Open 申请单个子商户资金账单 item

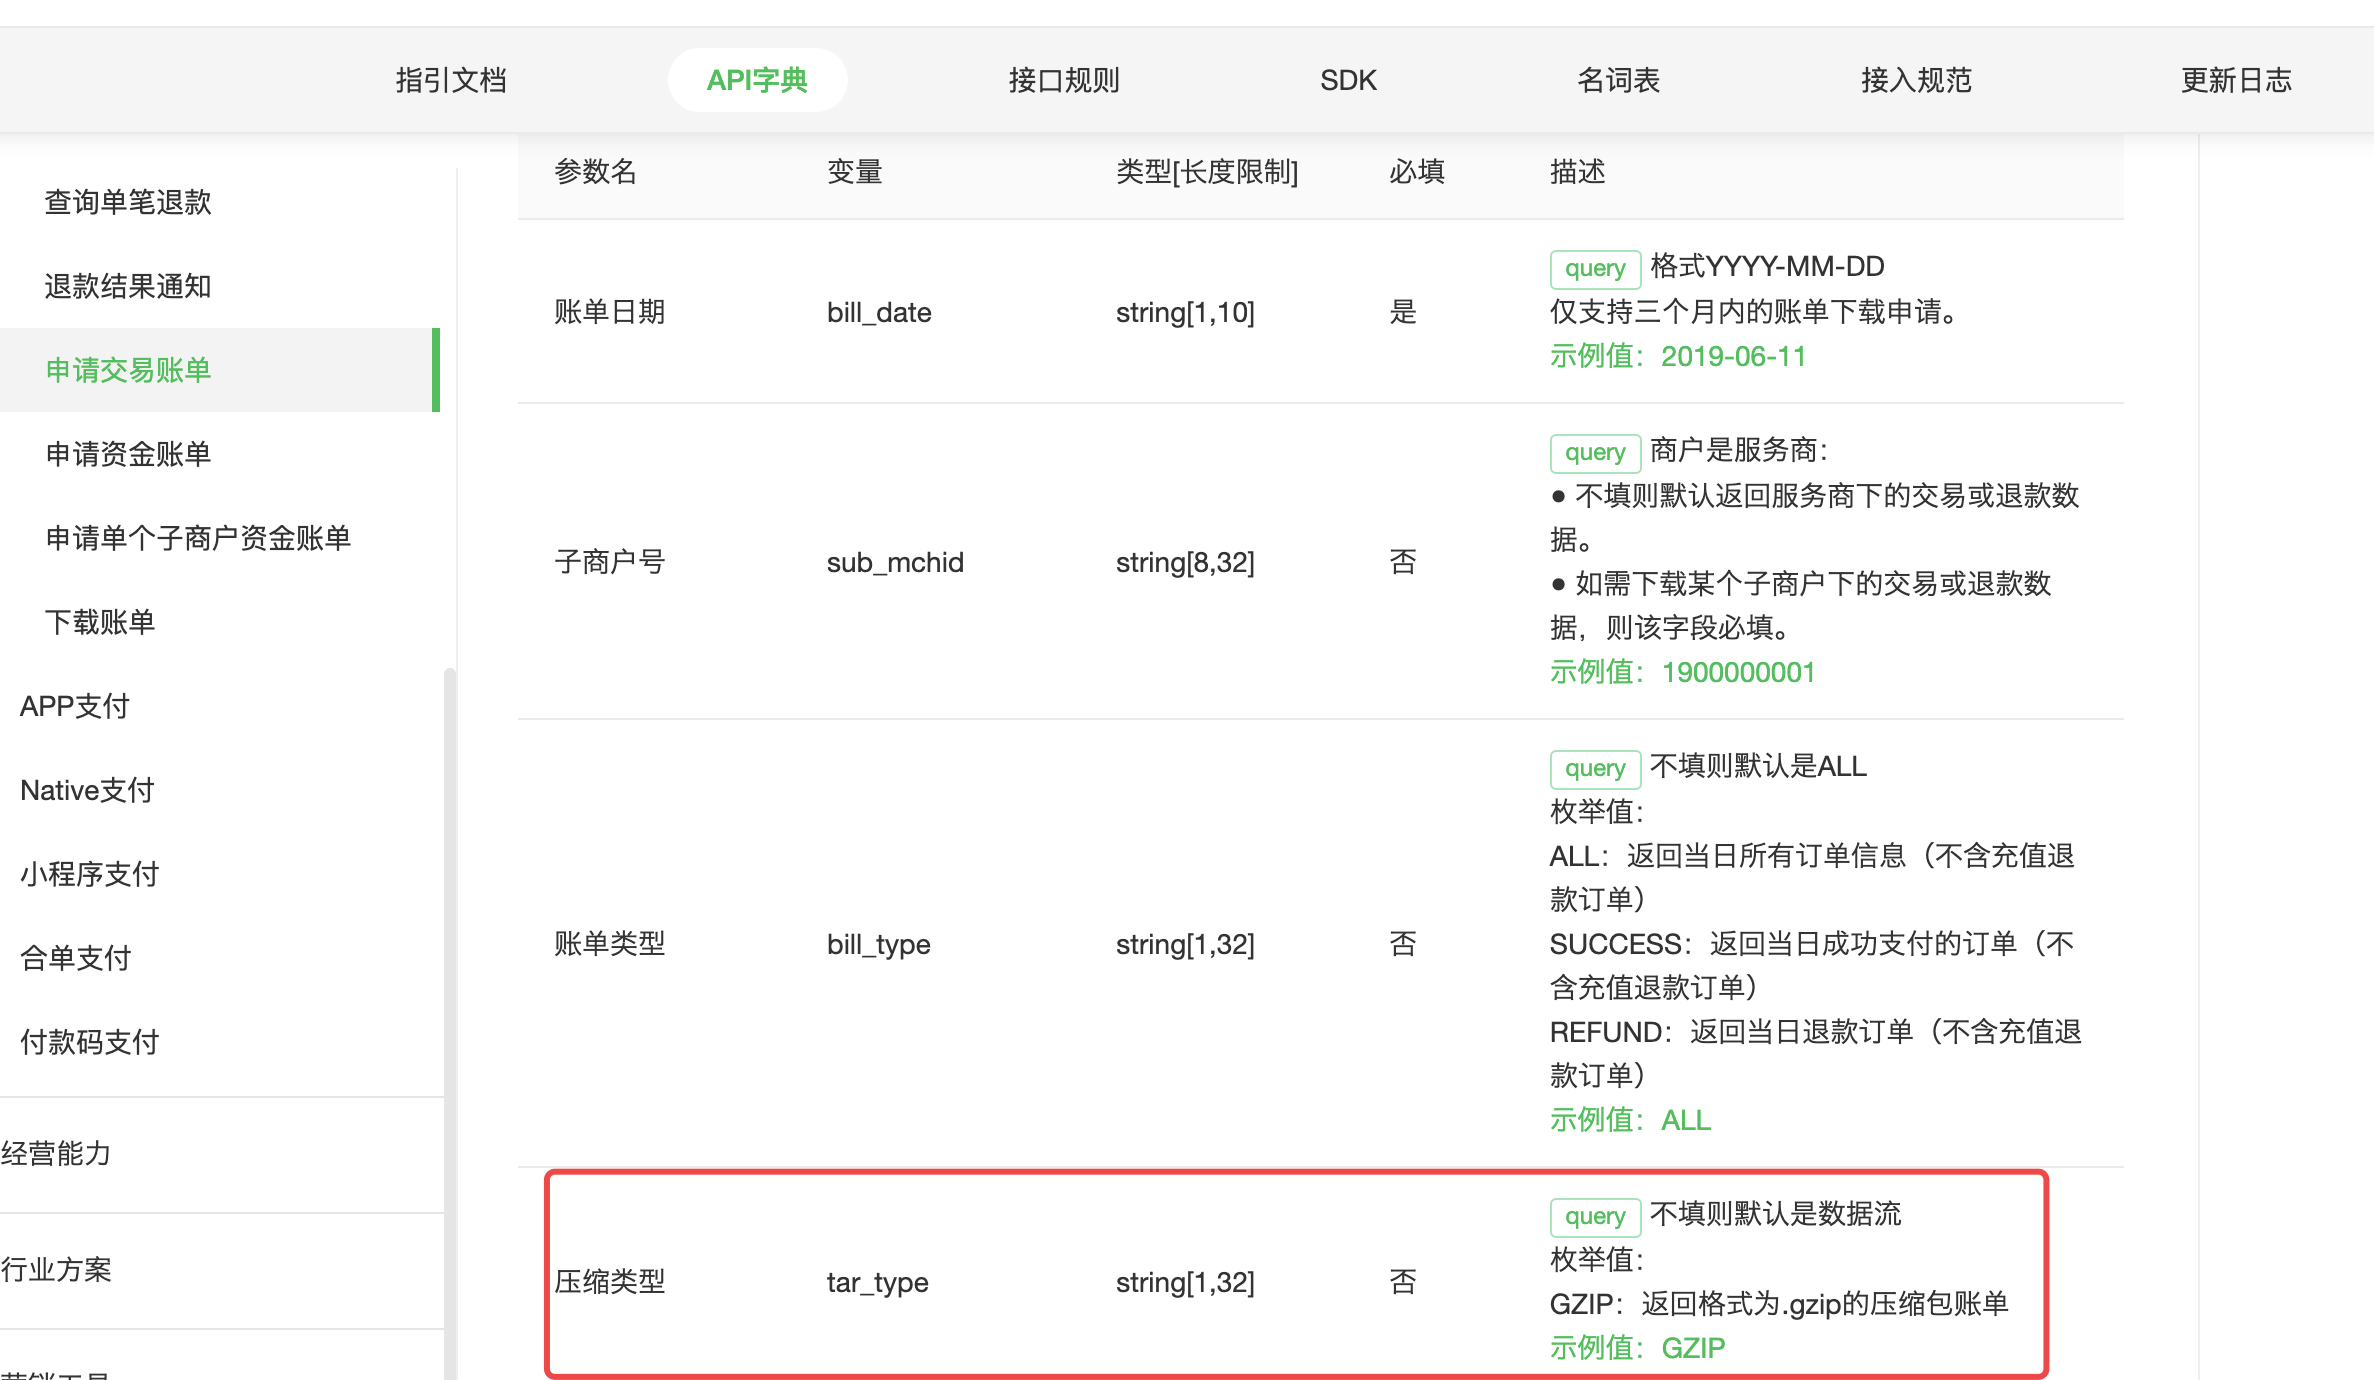(x=198, y=538)
